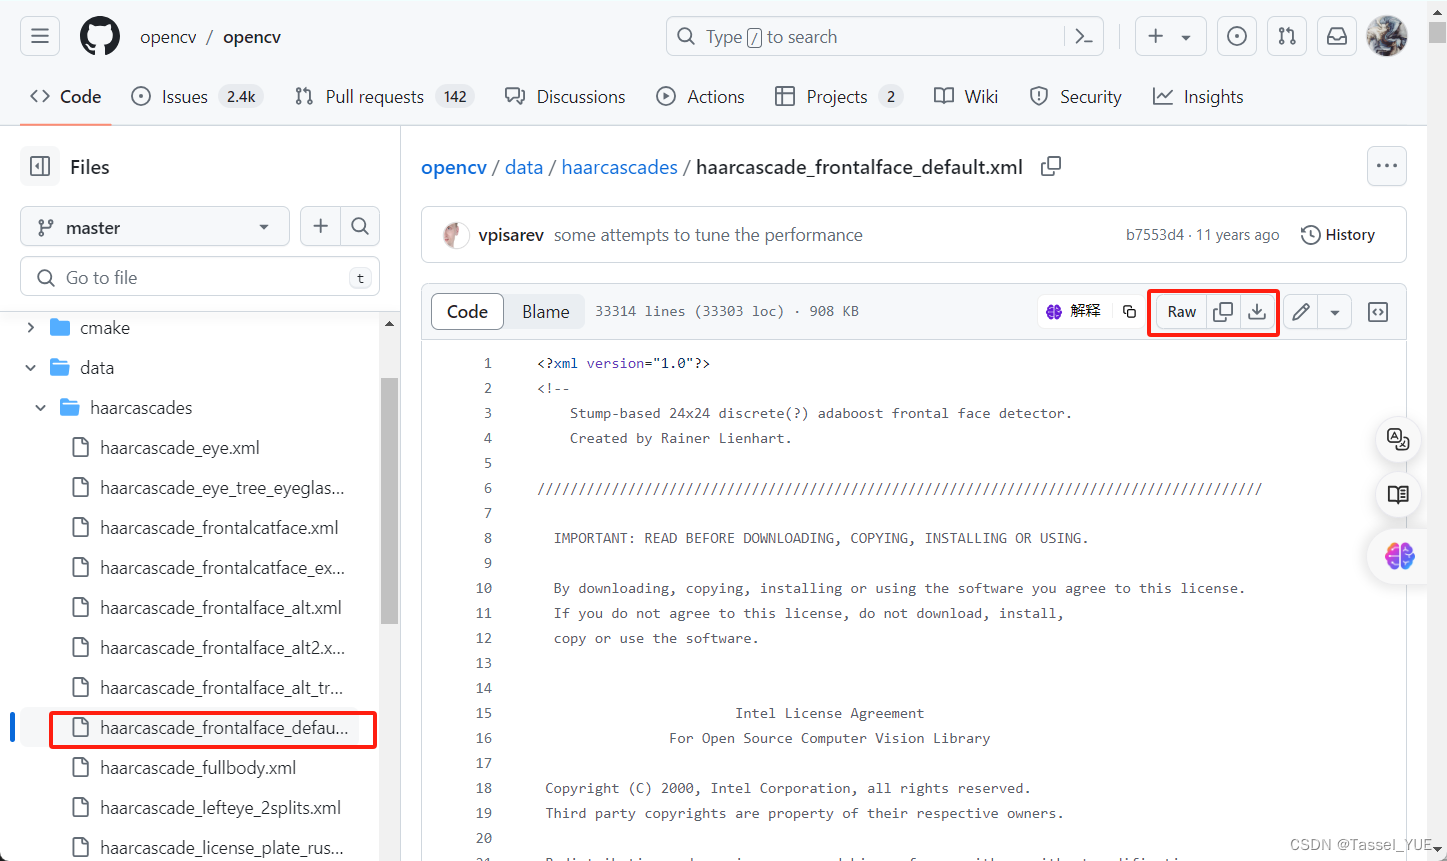
Task: Go to data folder in breadcrumb
Action: 524,167
